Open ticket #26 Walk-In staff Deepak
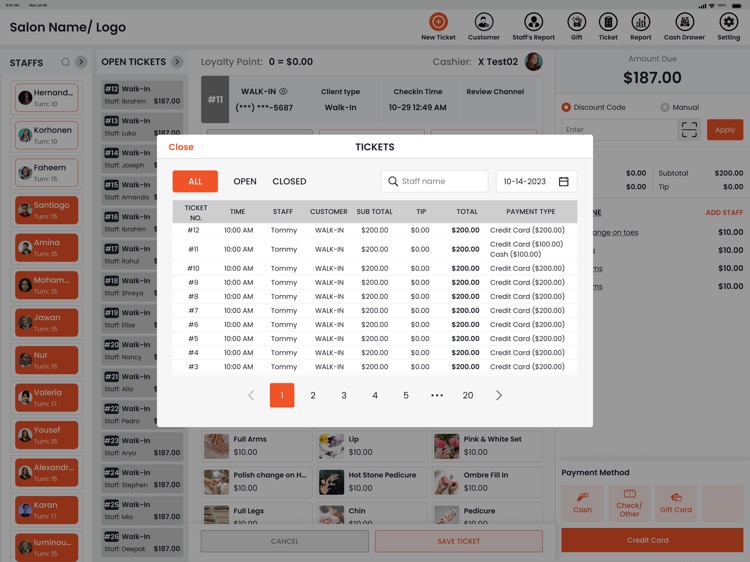750x562 pixels. point(143,542)
